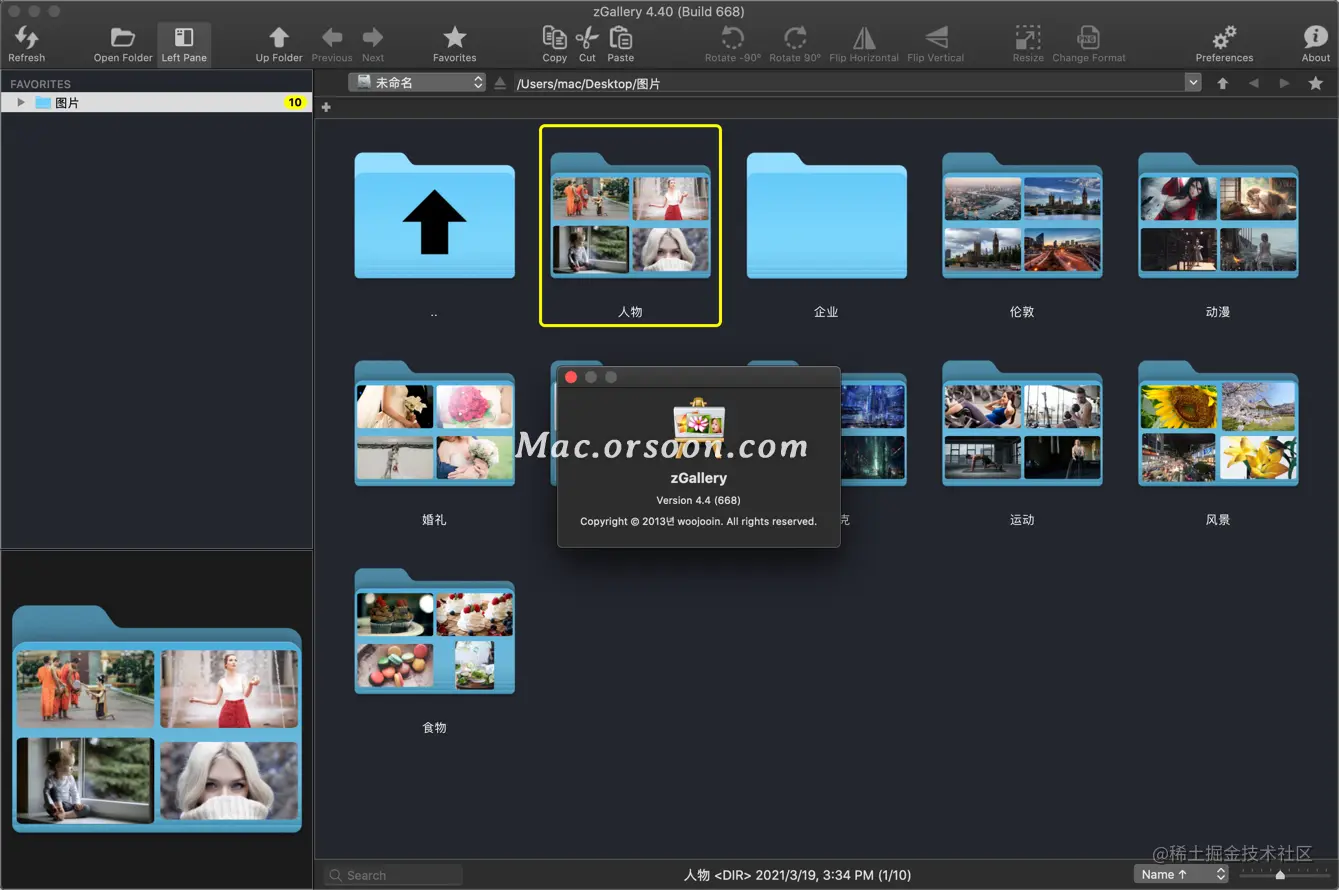1339x890 pixels.
Task: Click the /Users/mac/Desktop/图片 path field
Action: pyautogui.click(x=849, y=83)
